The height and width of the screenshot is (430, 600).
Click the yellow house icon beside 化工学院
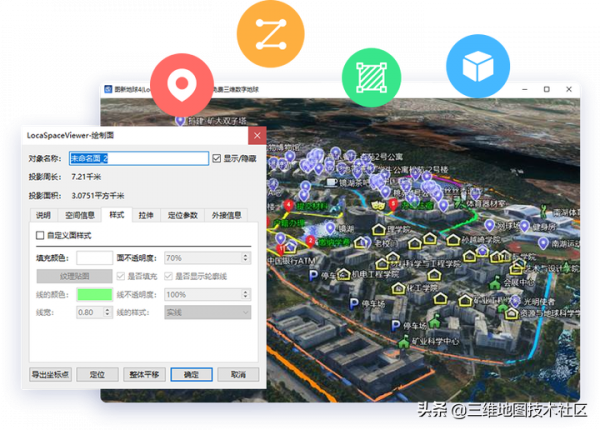point(398,288)
